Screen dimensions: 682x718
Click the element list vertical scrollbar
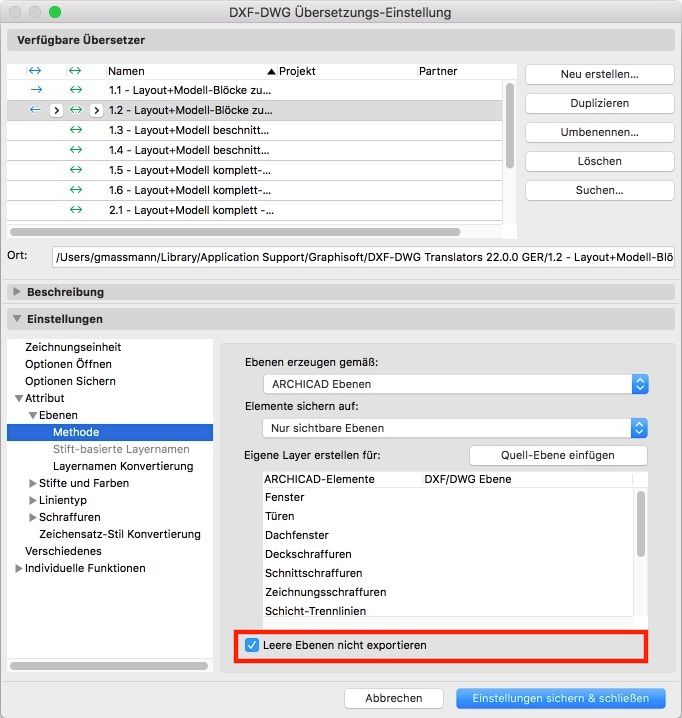click(x=641, y=524)
